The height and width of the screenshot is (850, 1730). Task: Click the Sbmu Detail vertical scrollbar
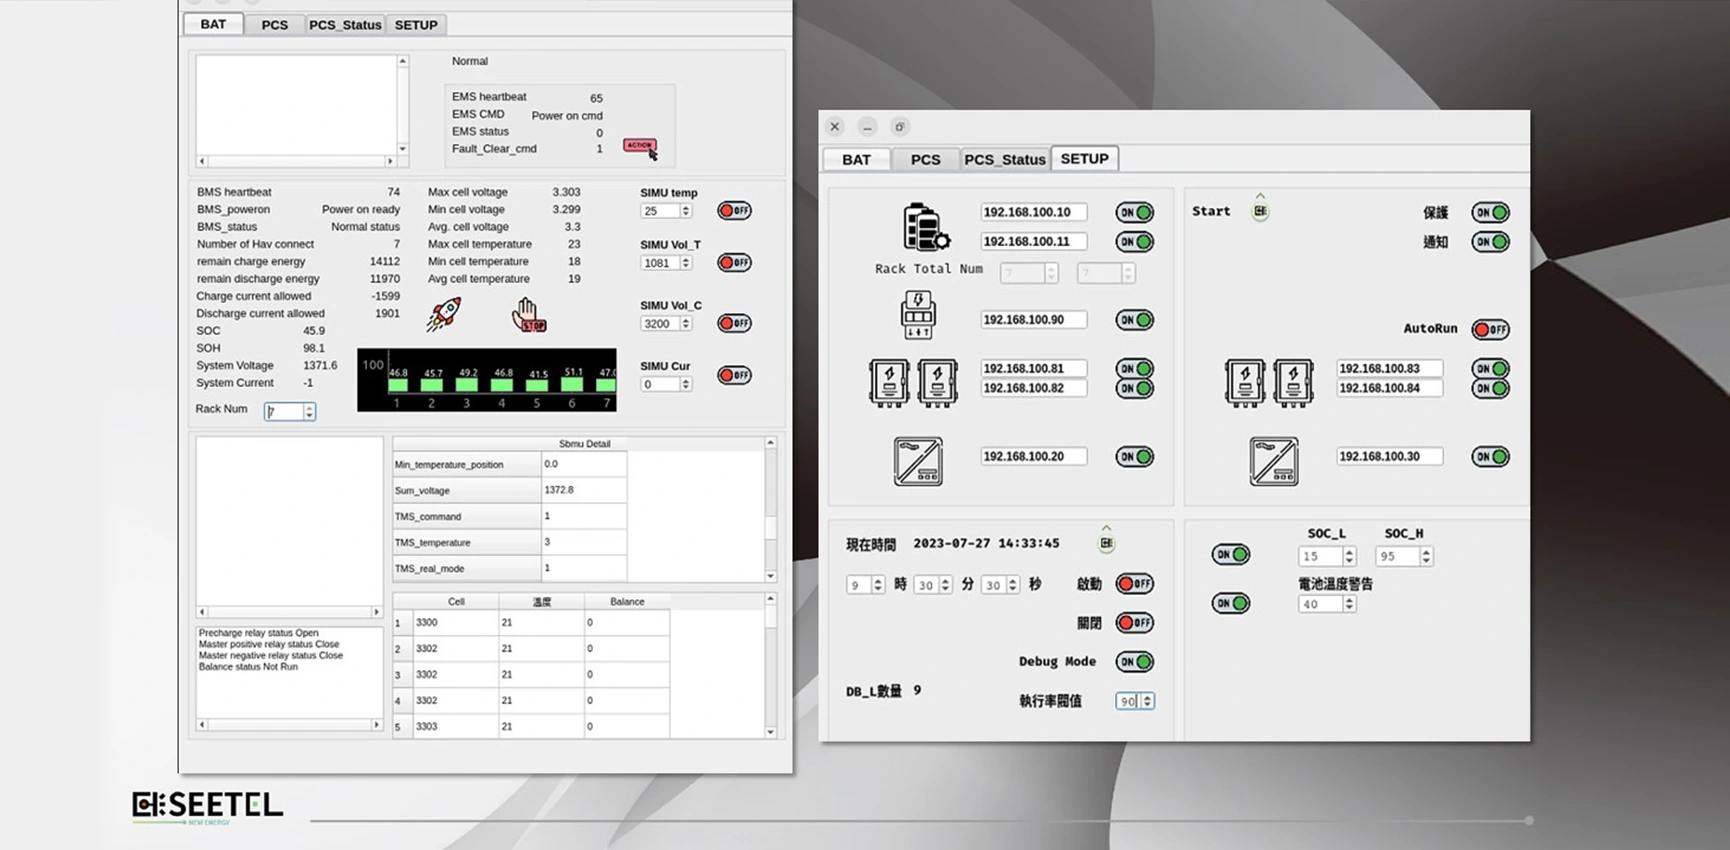click(x=770, y=510)
